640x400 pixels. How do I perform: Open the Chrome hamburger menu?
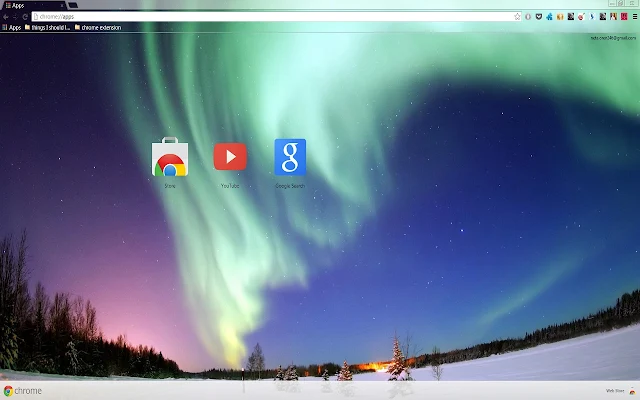point(635,17)
